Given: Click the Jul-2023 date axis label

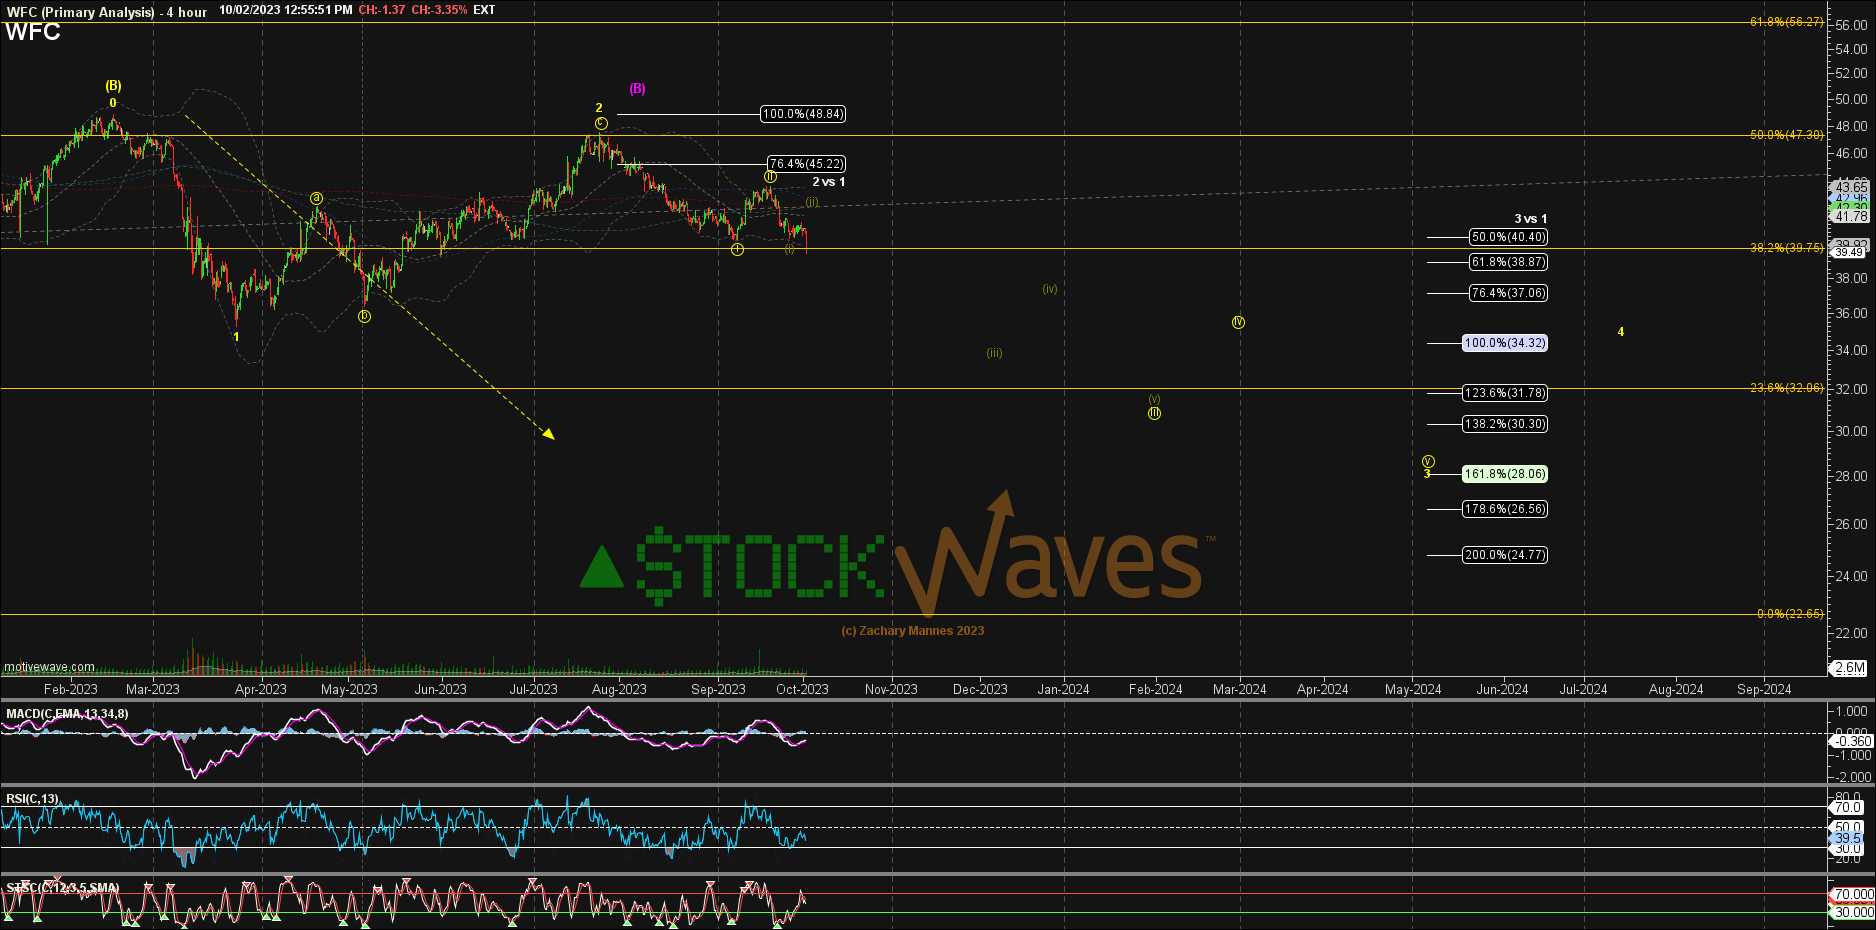Looking at the screenshot, I should 534,689.
